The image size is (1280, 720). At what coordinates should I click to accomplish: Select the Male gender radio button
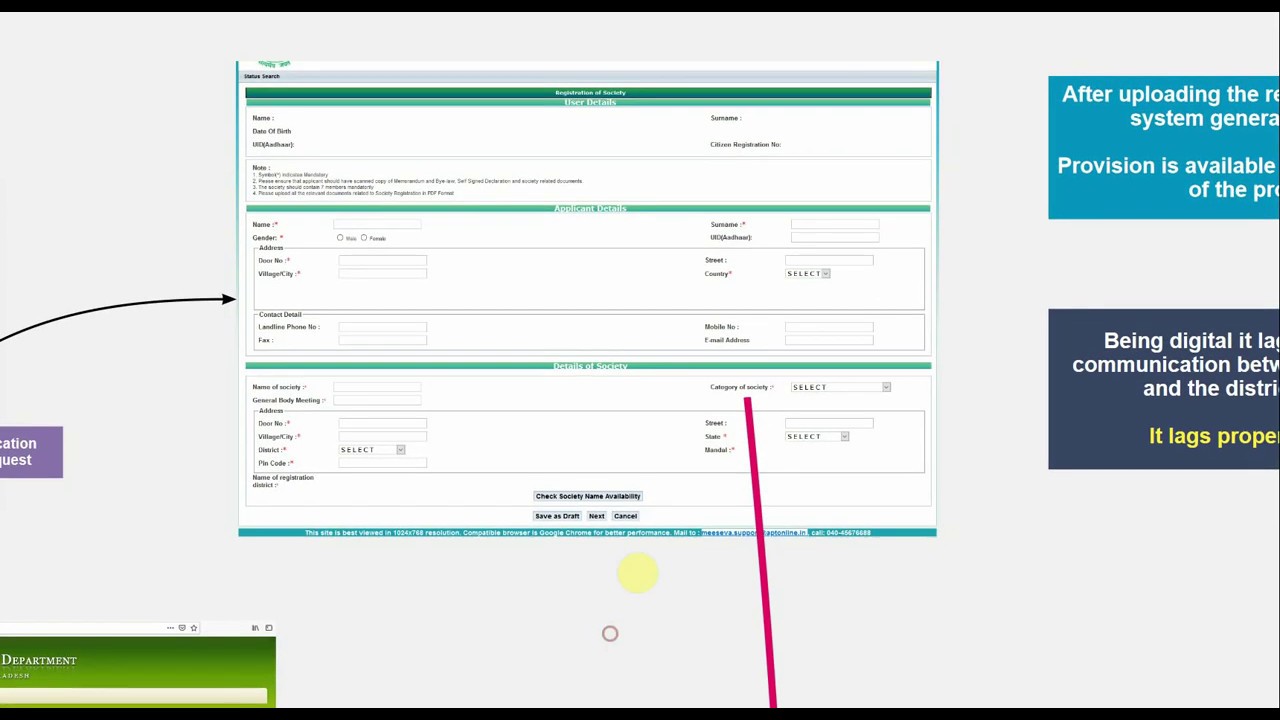(x=340, y=238)
